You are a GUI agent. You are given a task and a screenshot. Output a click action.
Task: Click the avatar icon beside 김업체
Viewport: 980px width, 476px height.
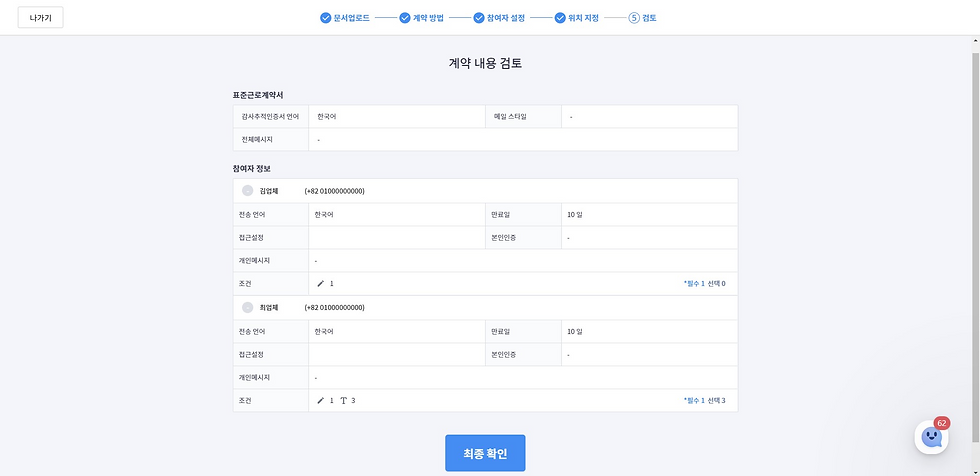248,191
